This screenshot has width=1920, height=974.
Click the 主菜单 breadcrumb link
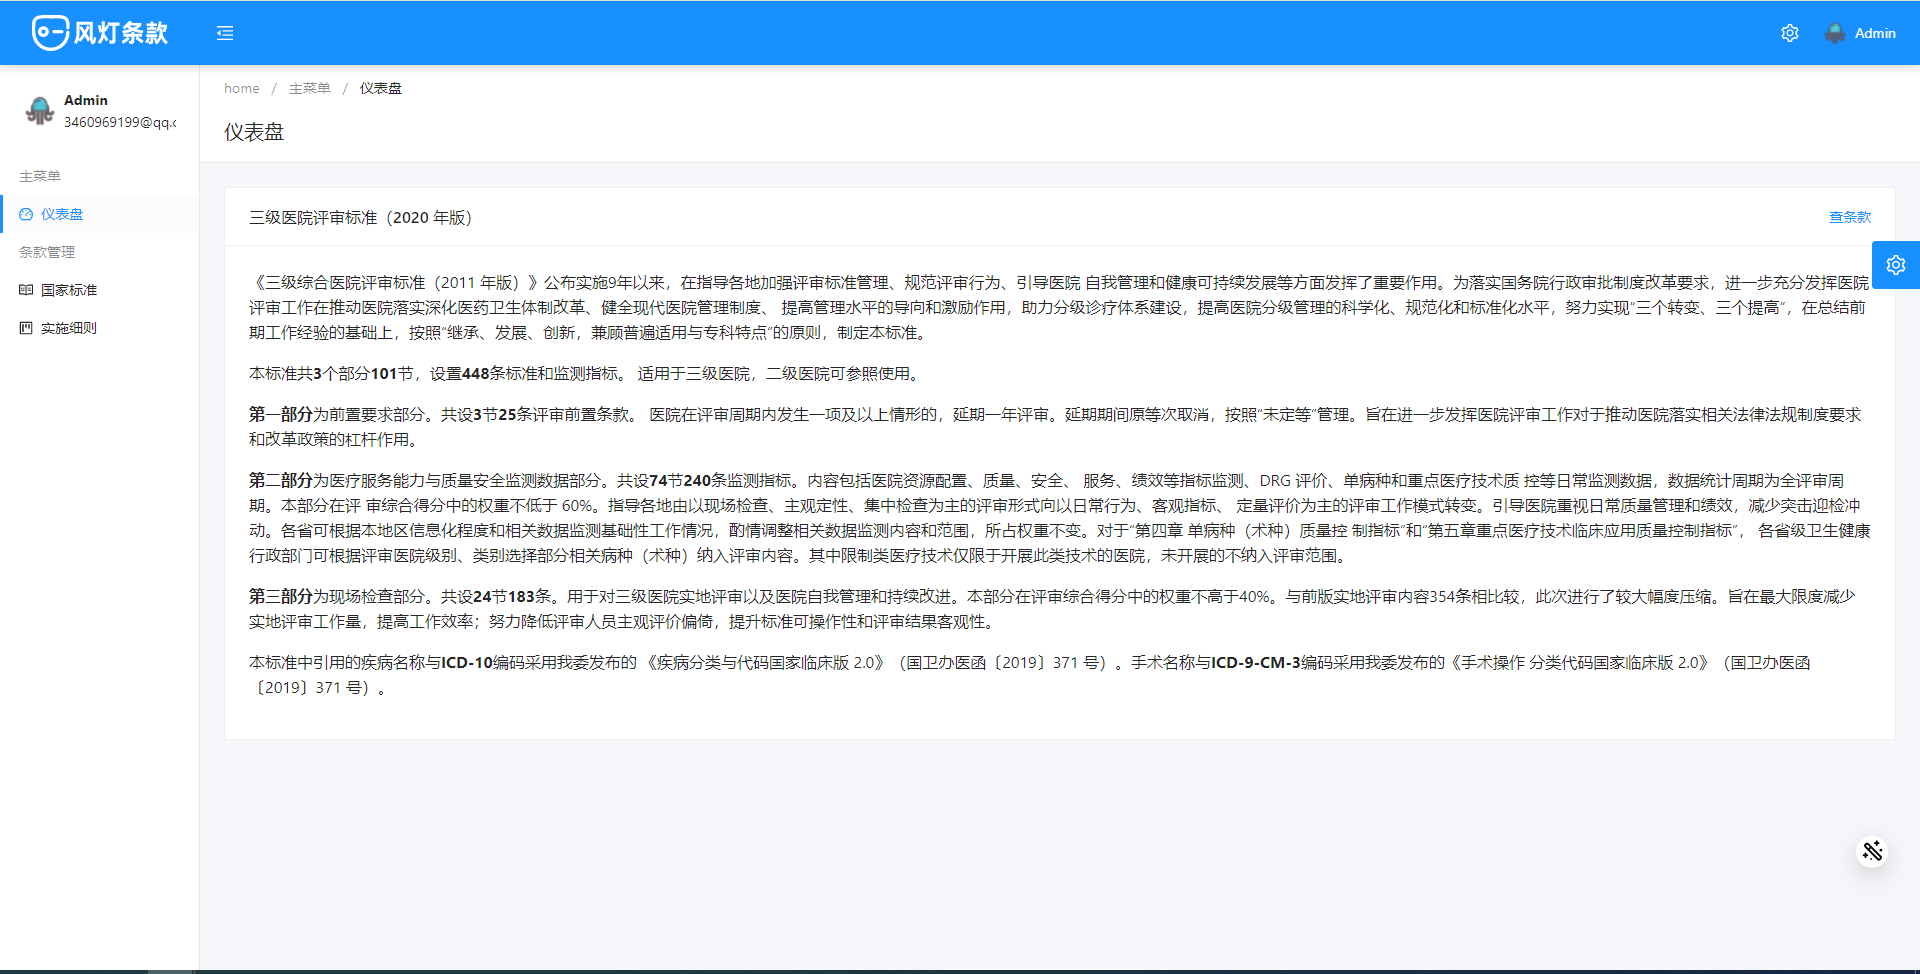pos(309,88)
